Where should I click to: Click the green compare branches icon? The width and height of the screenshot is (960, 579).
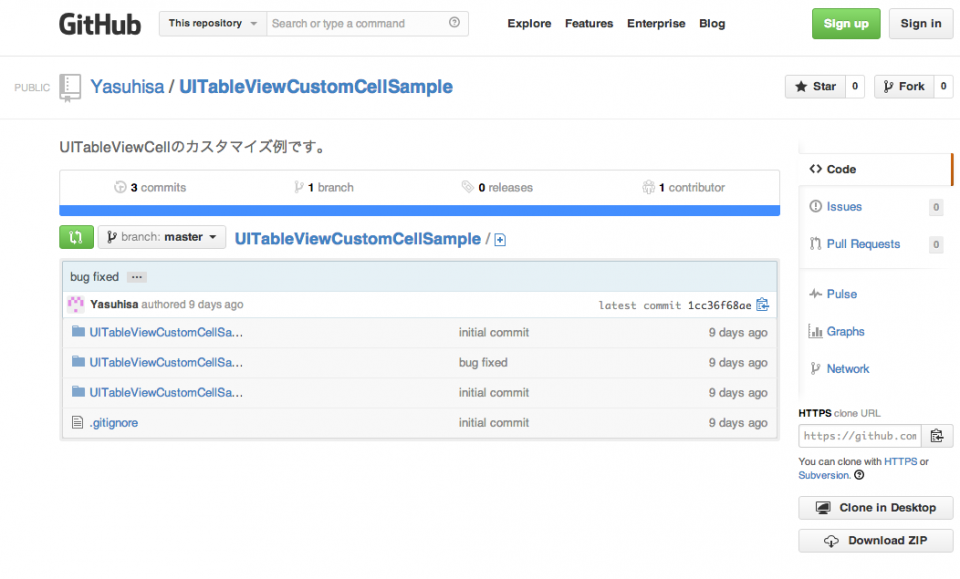(76, 237)
